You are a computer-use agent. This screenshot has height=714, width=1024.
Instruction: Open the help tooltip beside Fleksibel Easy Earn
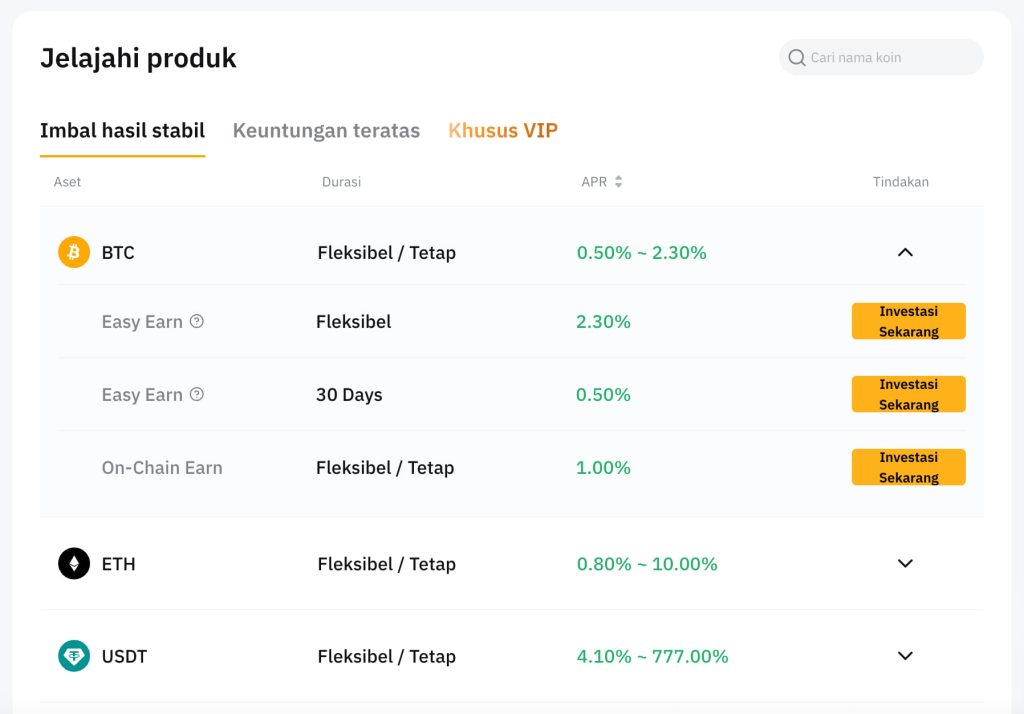197,321
